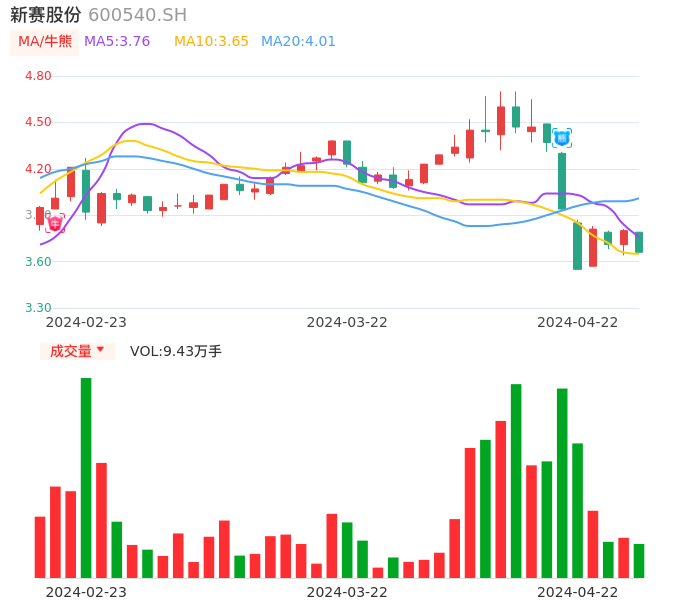
Task: Select the first red volume bar on the left
Action: coord(40,546)
